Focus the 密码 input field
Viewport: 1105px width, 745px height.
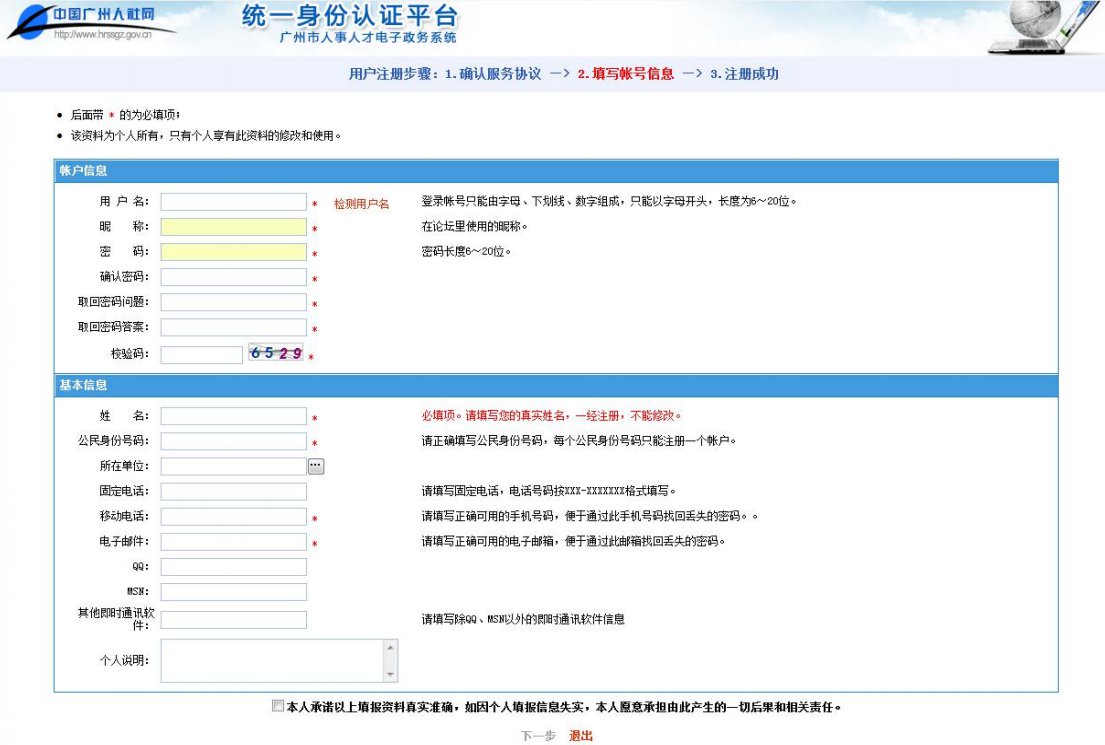pos(233,252)
